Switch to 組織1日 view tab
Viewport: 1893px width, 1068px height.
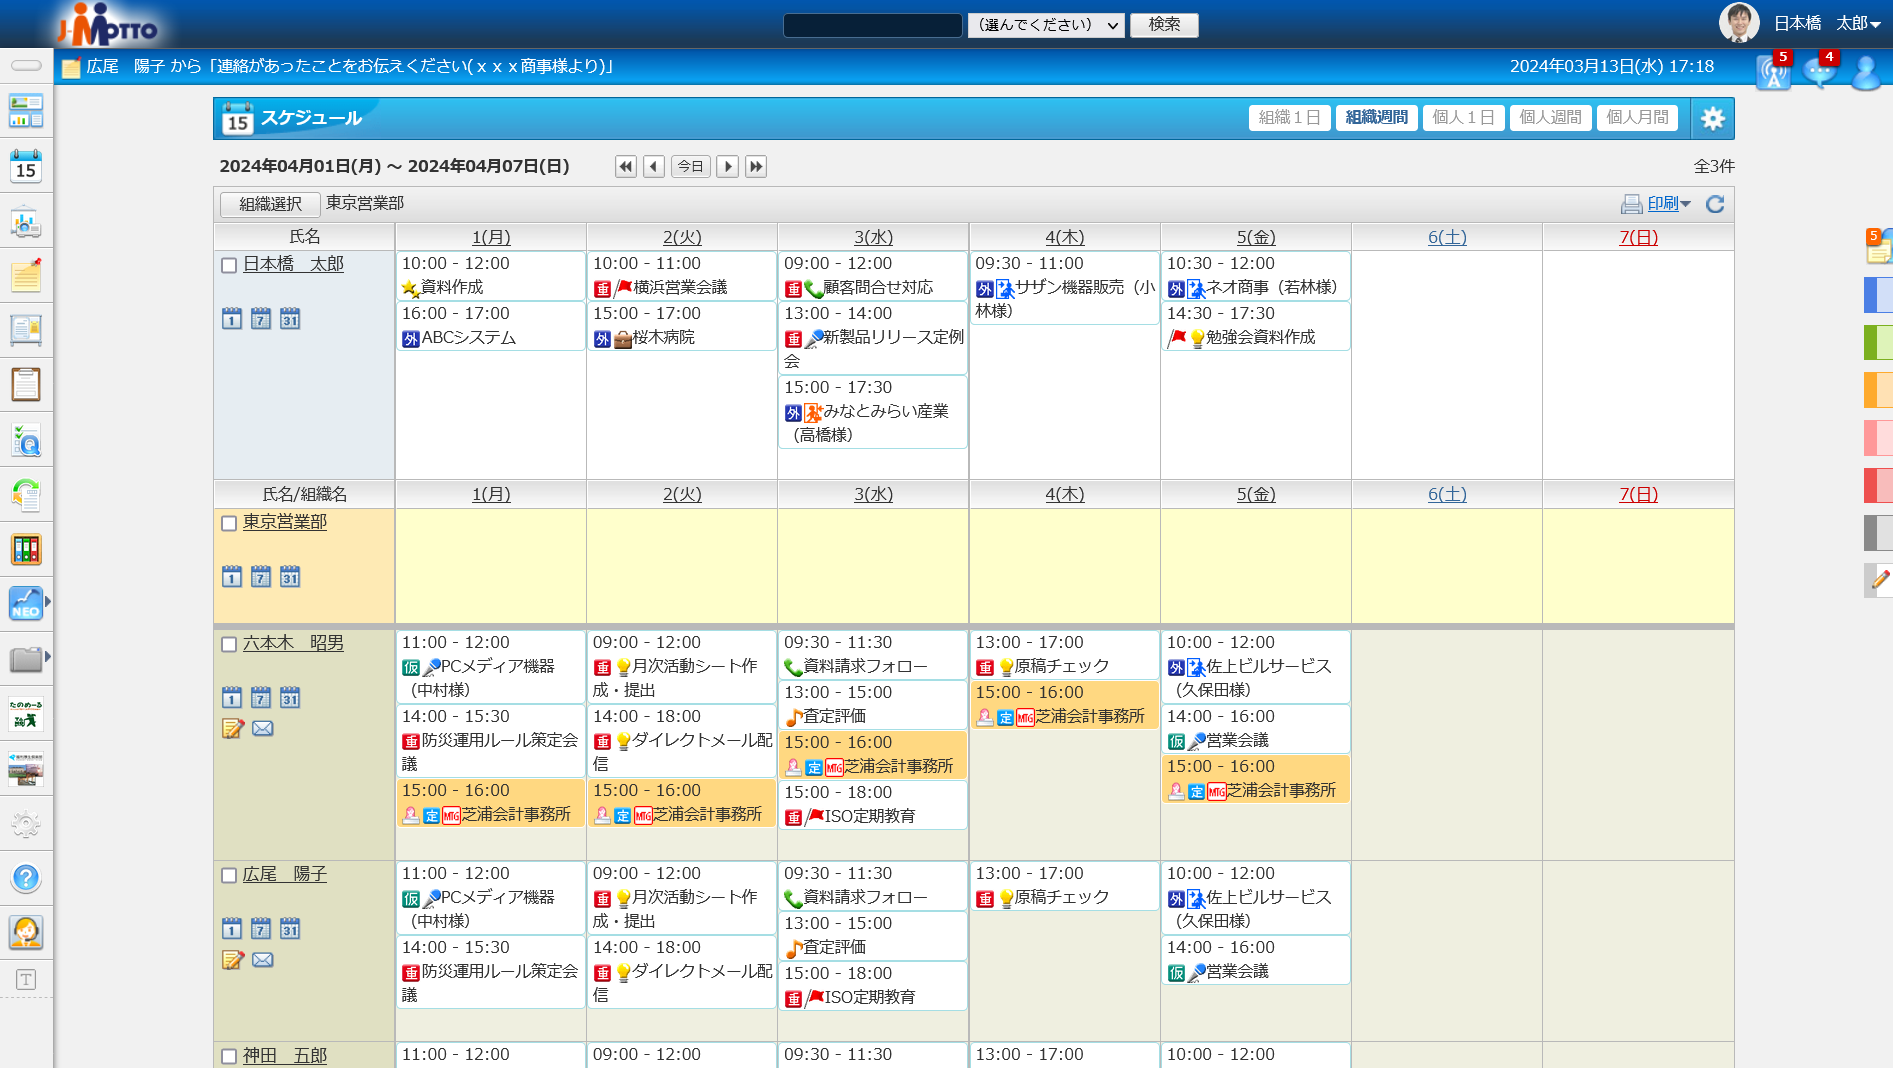(x=1289, y=118)
